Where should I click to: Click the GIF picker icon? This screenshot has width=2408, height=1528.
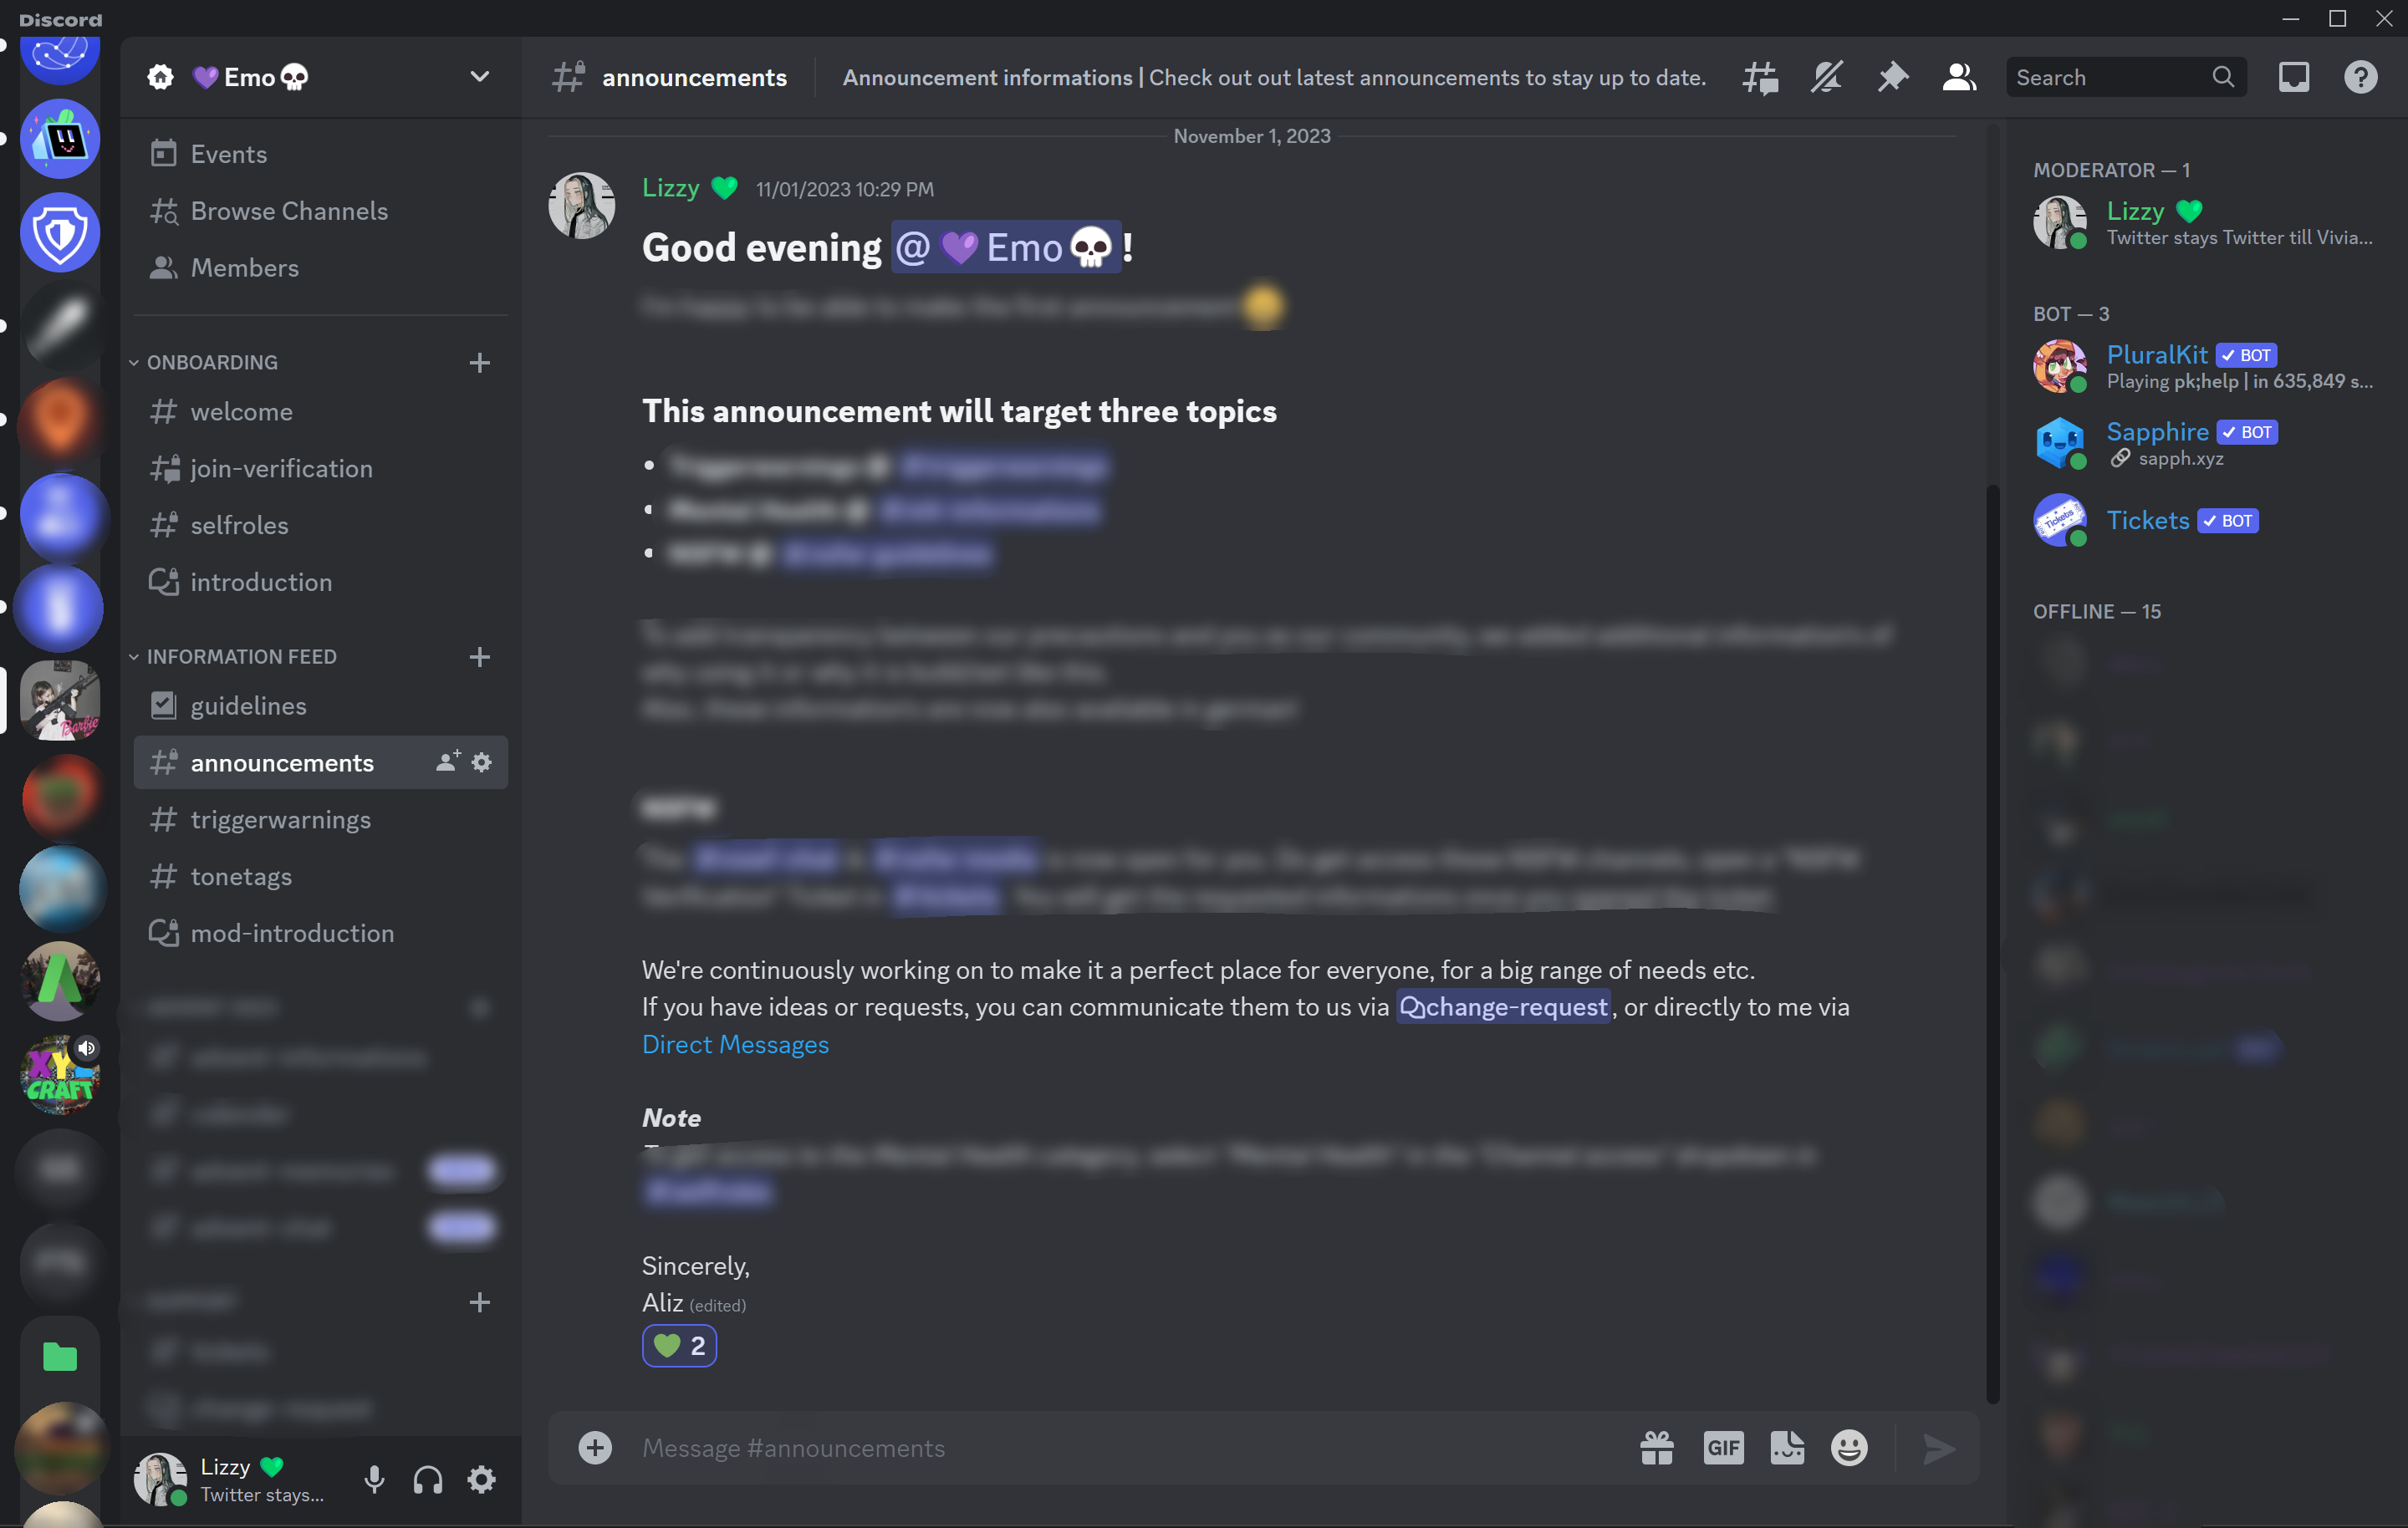(1723, 1447)
